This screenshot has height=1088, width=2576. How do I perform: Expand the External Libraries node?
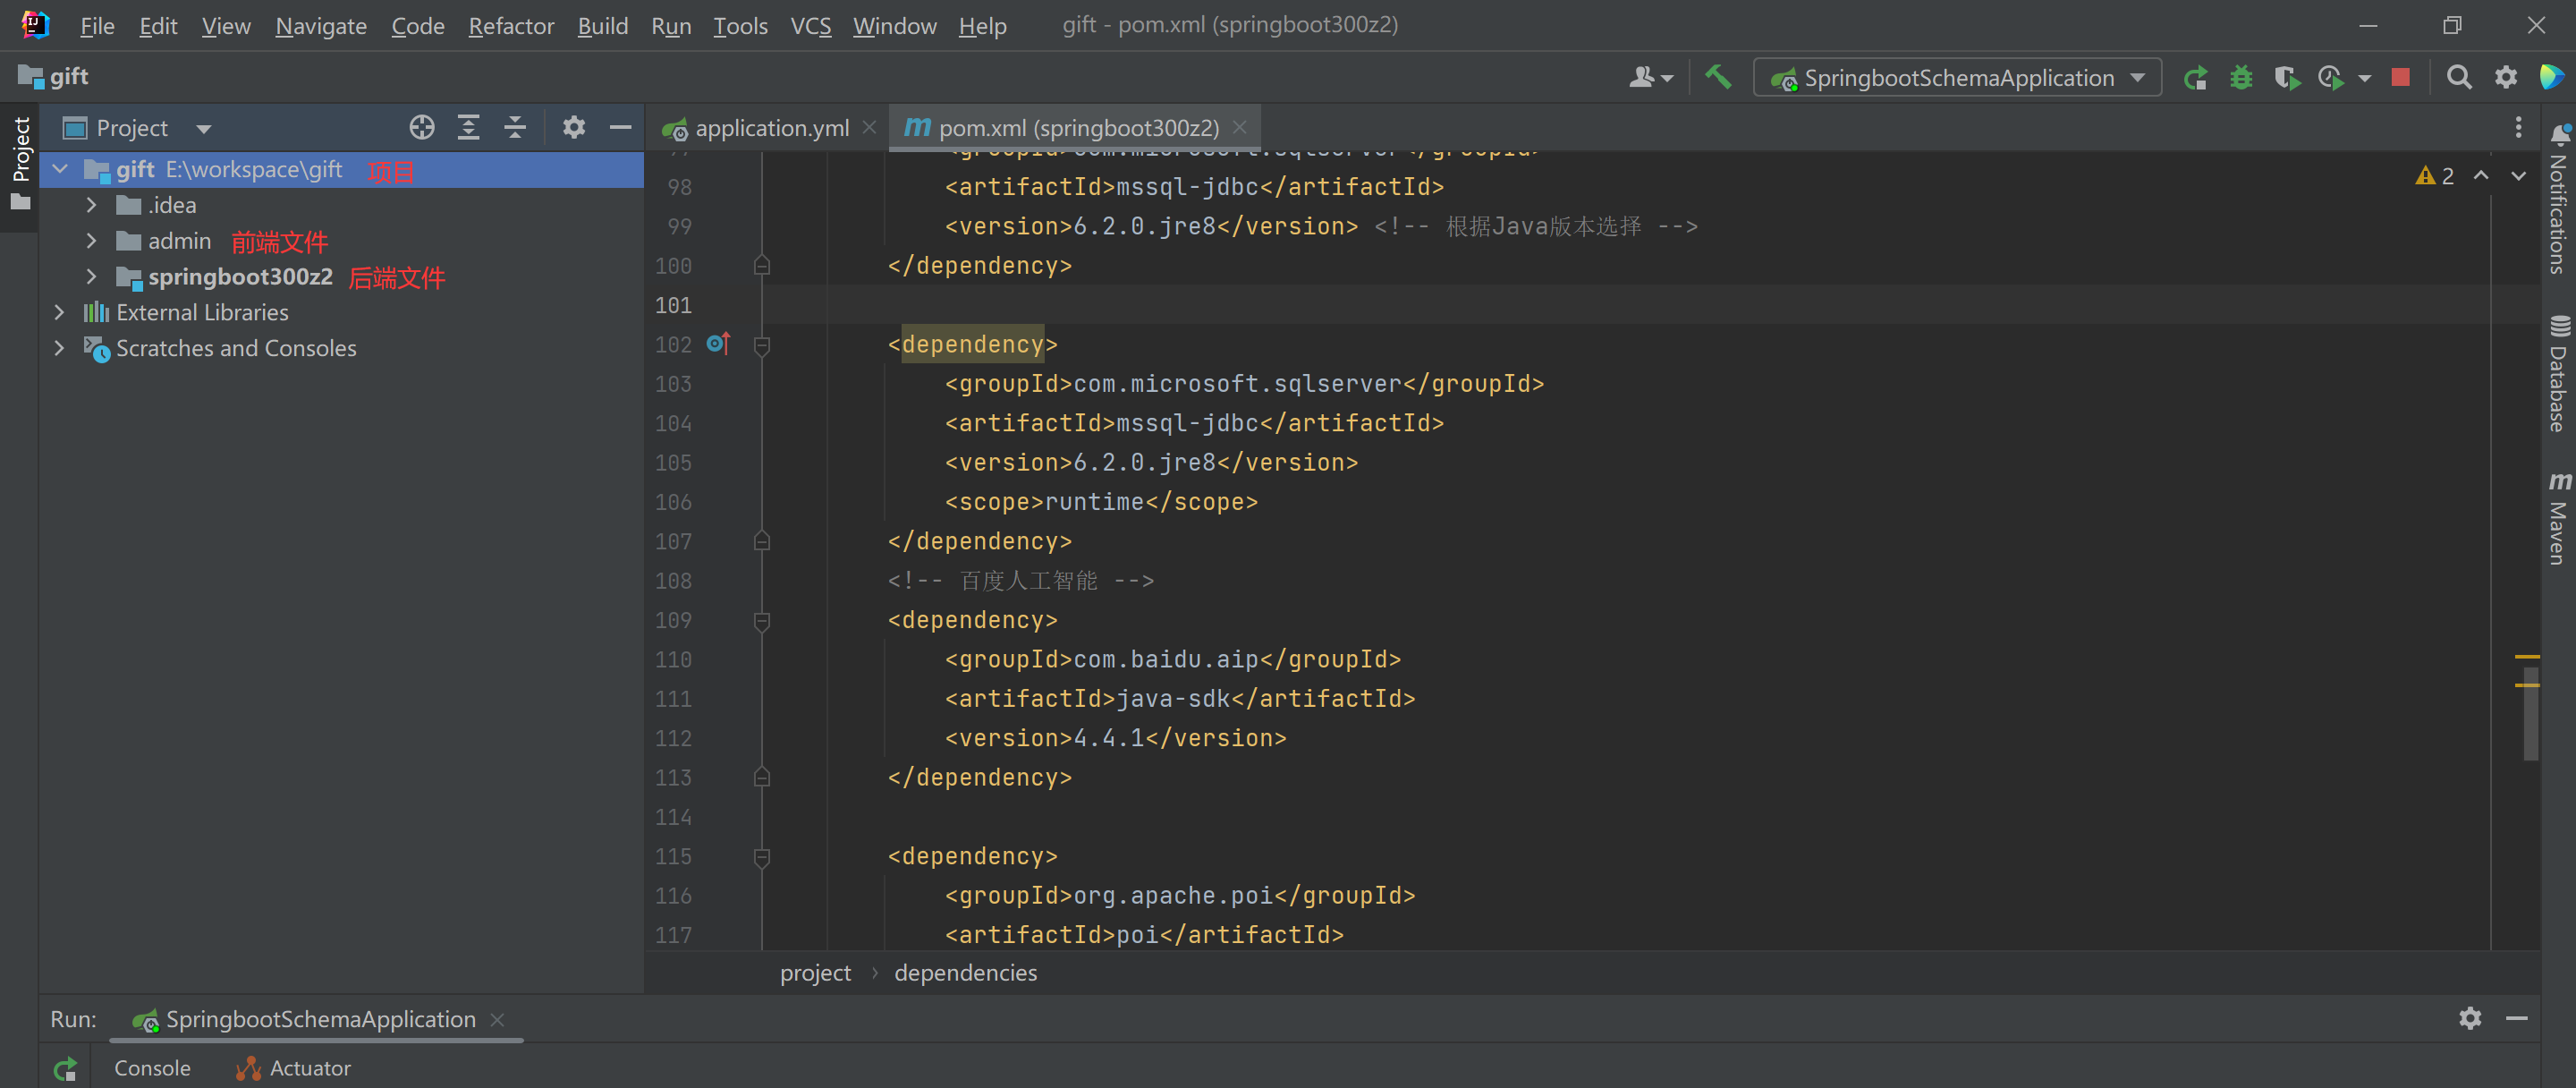point(59,313)
